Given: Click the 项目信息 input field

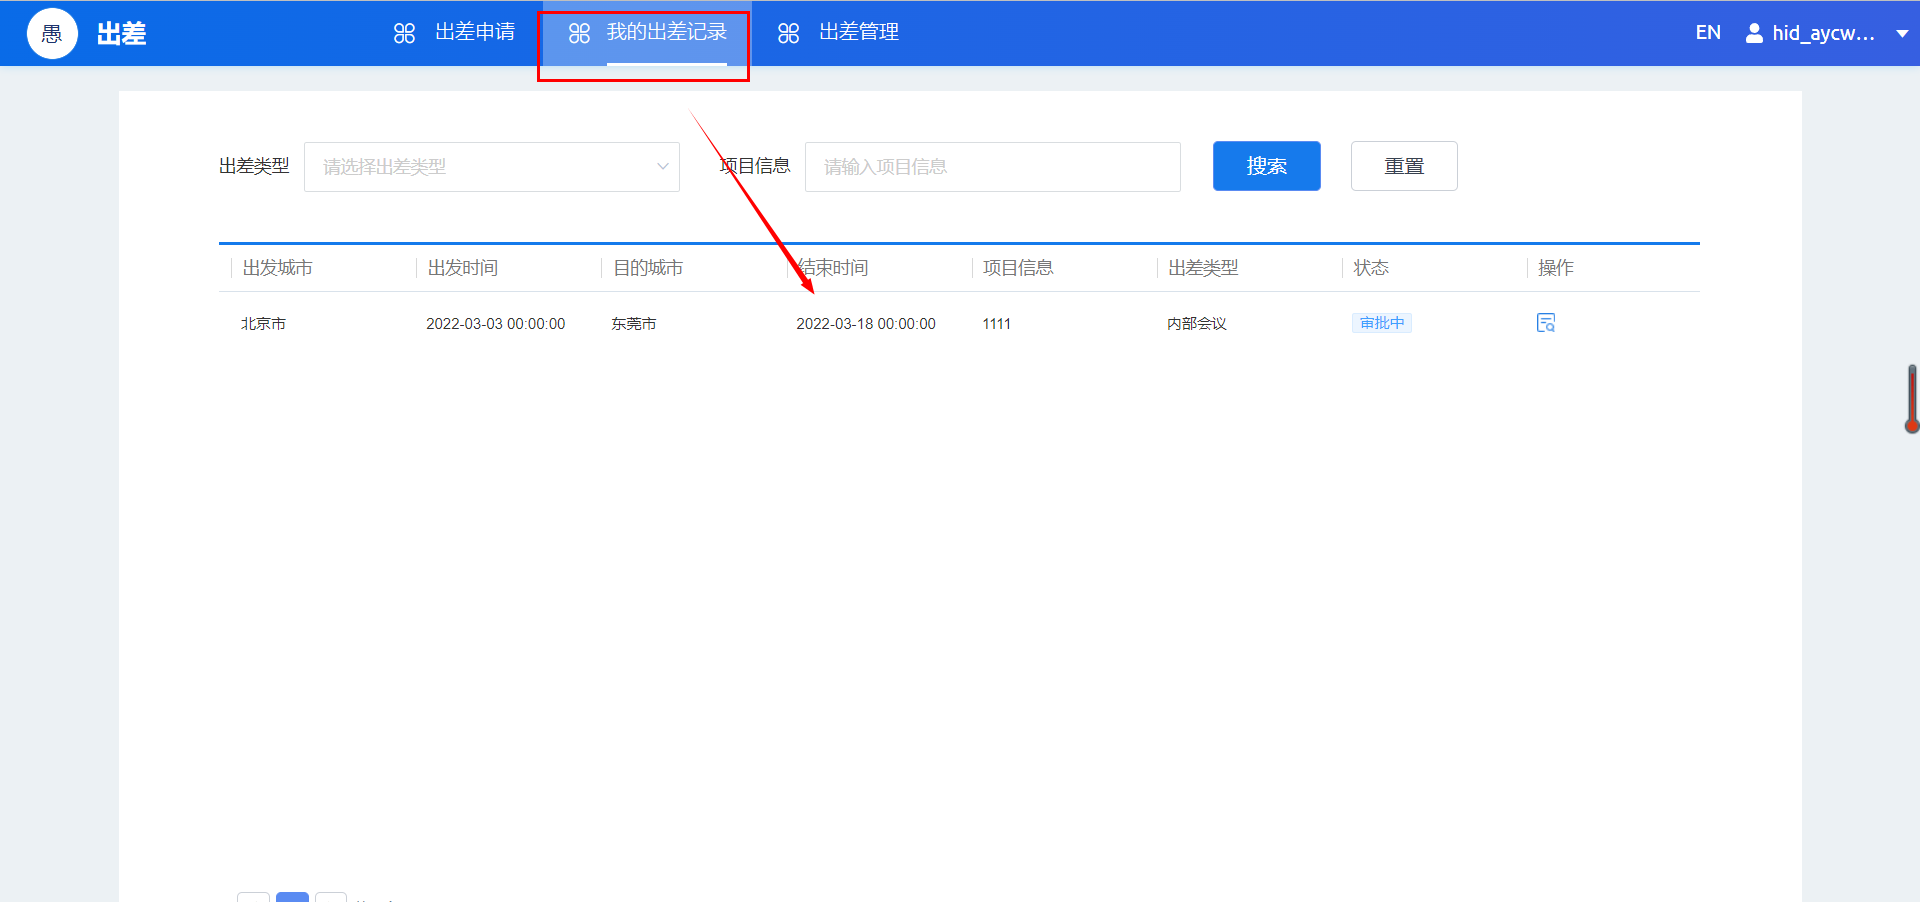Looking at the screenshot, I should tap(992, 166).
